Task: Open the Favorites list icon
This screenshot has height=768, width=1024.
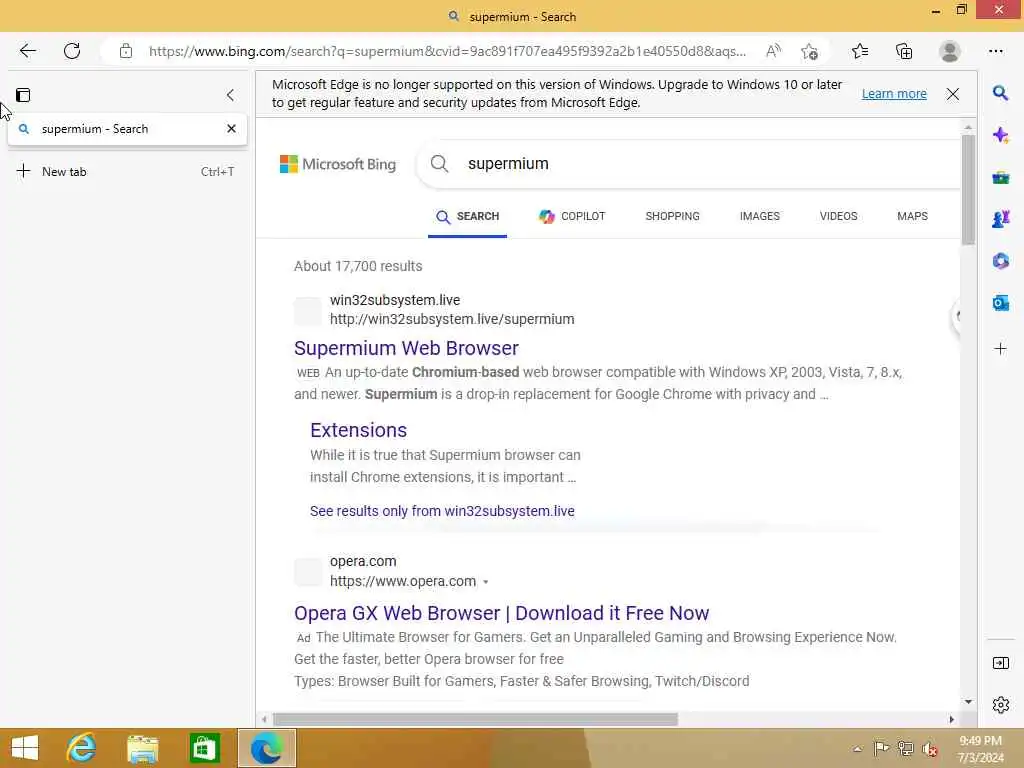Action: pyautogui.click(x=860, y=51)
